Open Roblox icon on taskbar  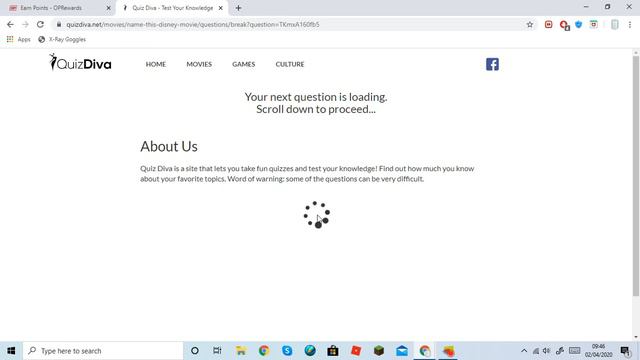pyautogui.click(x=356, y=351)
